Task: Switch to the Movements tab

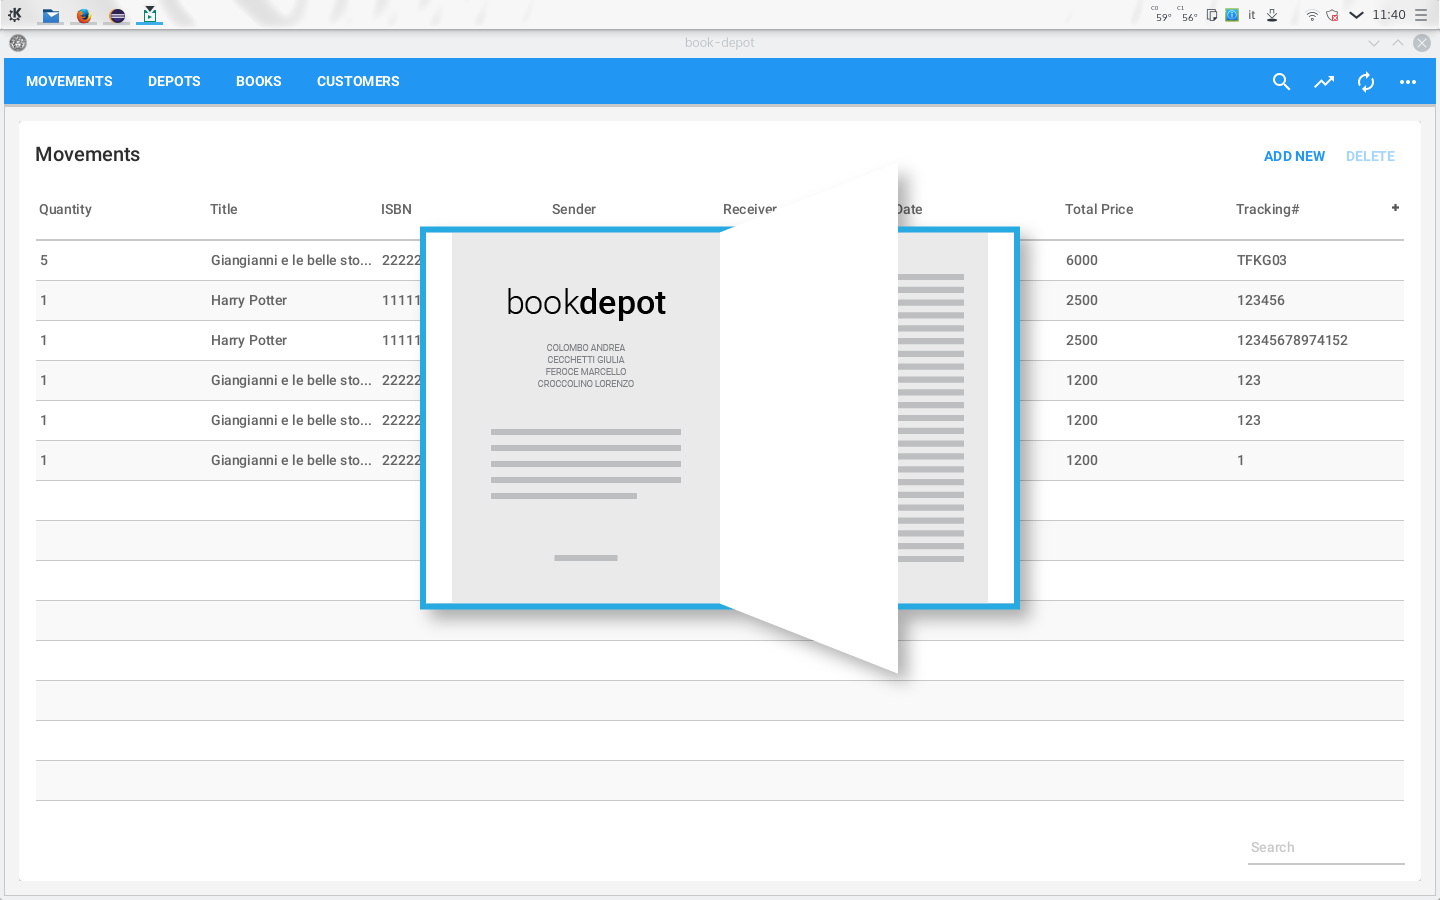Action: [69, 81]
